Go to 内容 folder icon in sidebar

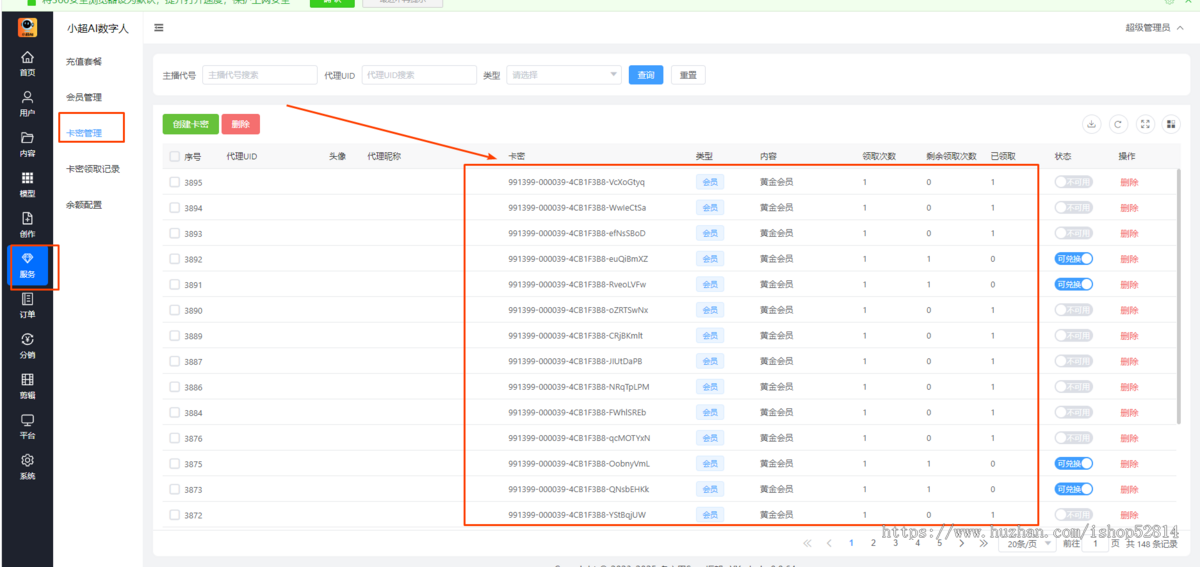27,143
